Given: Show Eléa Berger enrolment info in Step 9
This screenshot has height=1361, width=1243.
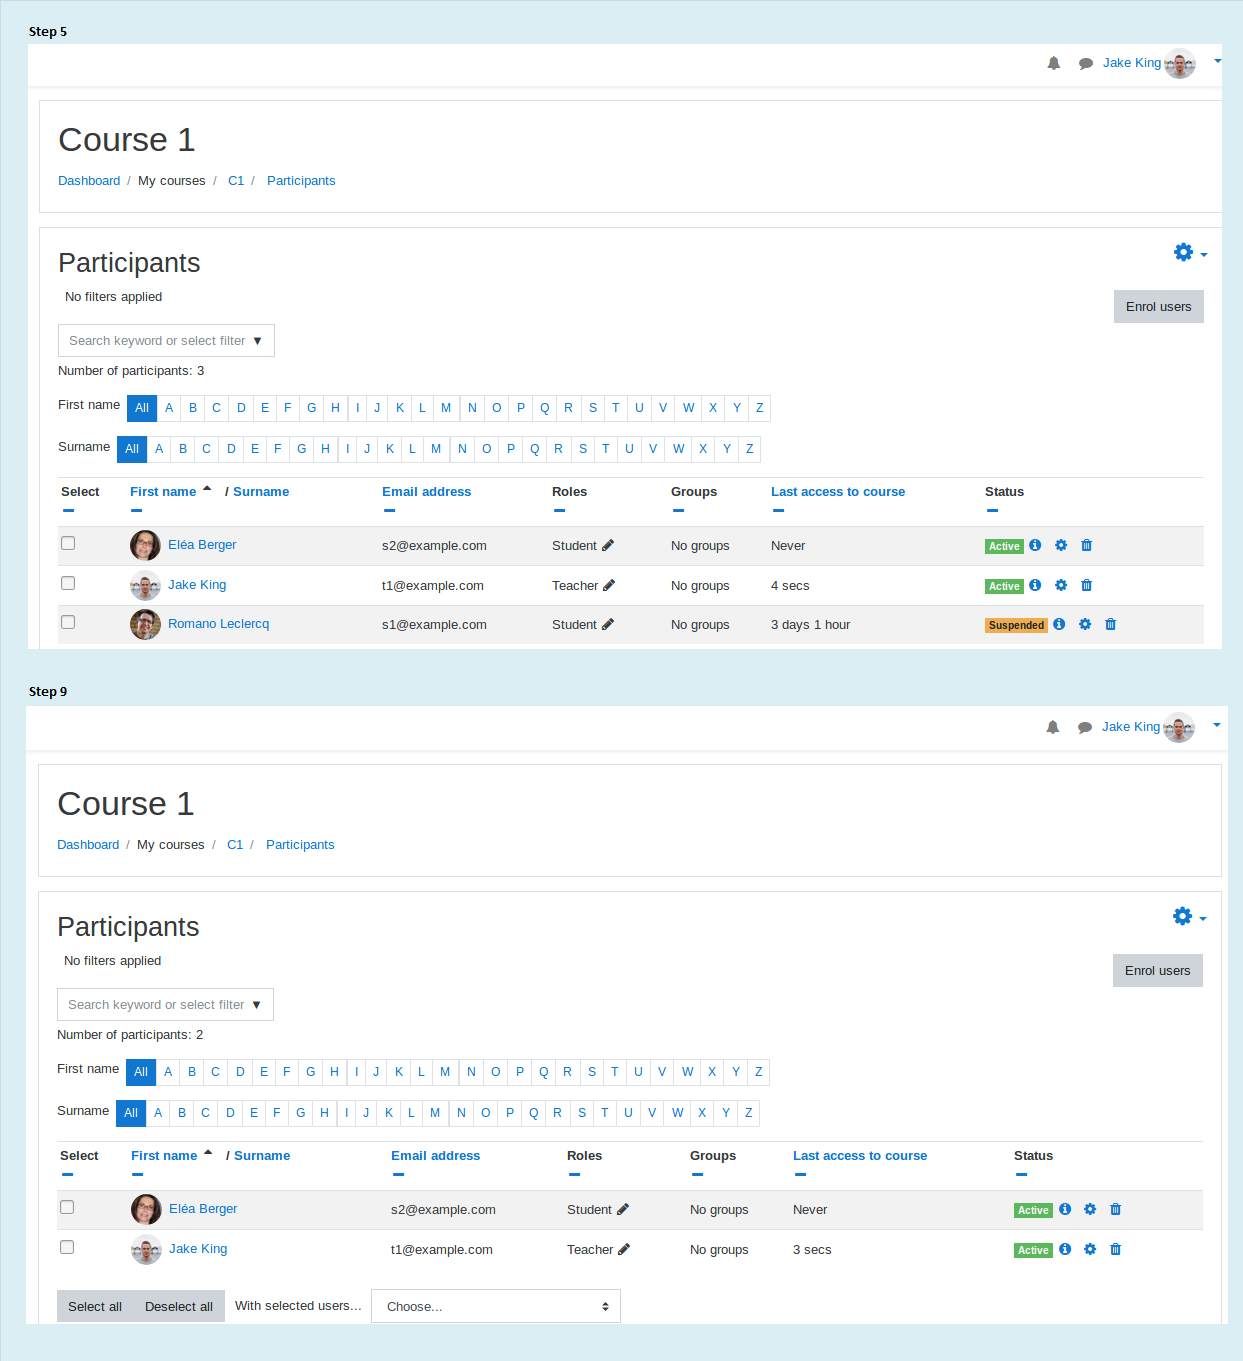Looking at the screenshot, I should pyautogui.click(x=1065, y=1209).
